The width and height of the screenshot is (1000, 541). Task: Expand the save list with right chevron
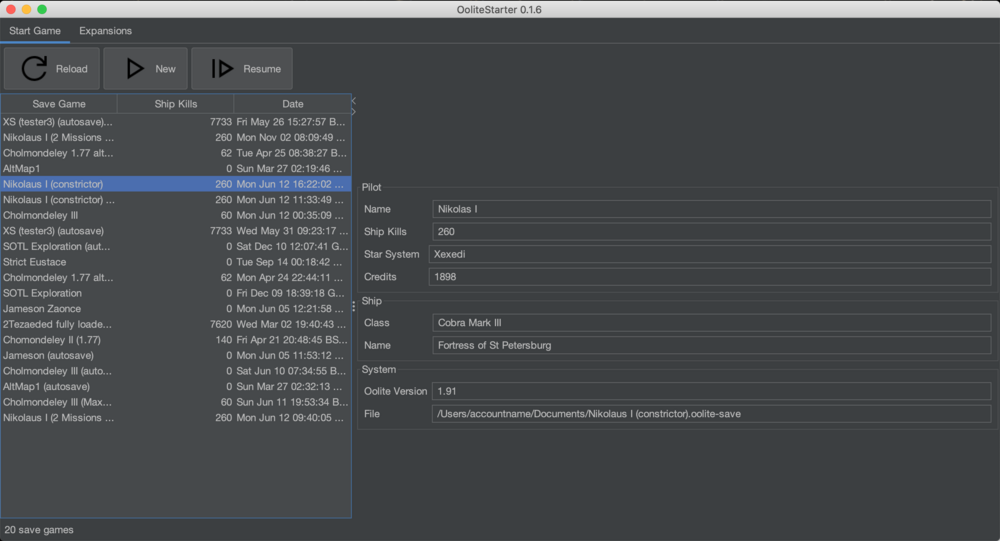[353, 111]
